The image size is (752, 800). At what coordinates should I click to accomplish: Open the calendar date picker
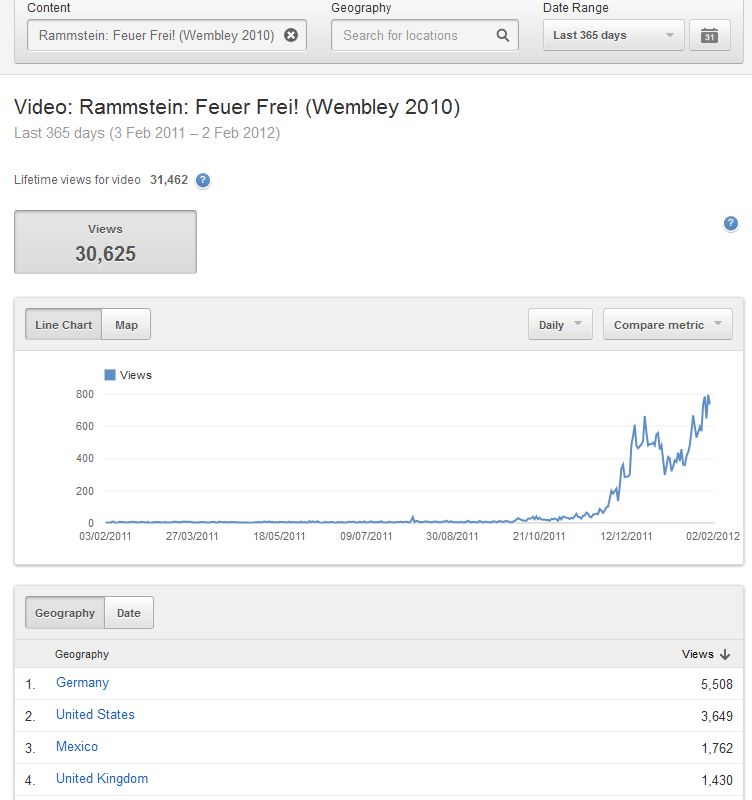point(709,35)
